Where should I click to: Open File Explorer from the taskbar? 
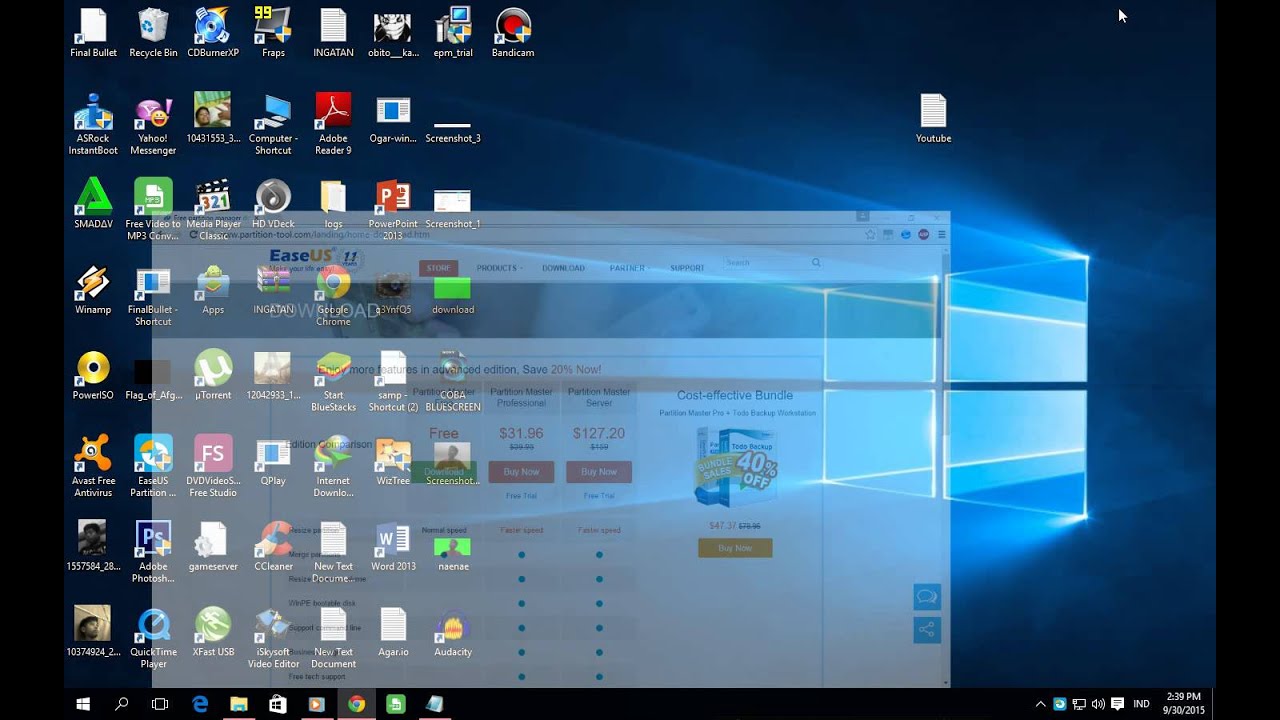point(239,704)
